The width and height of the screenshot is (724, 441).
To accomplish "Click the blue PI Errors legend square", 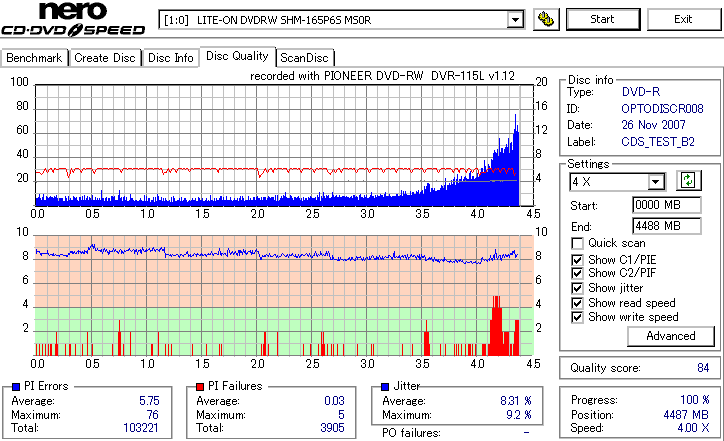I will click(x=16, y=387).
